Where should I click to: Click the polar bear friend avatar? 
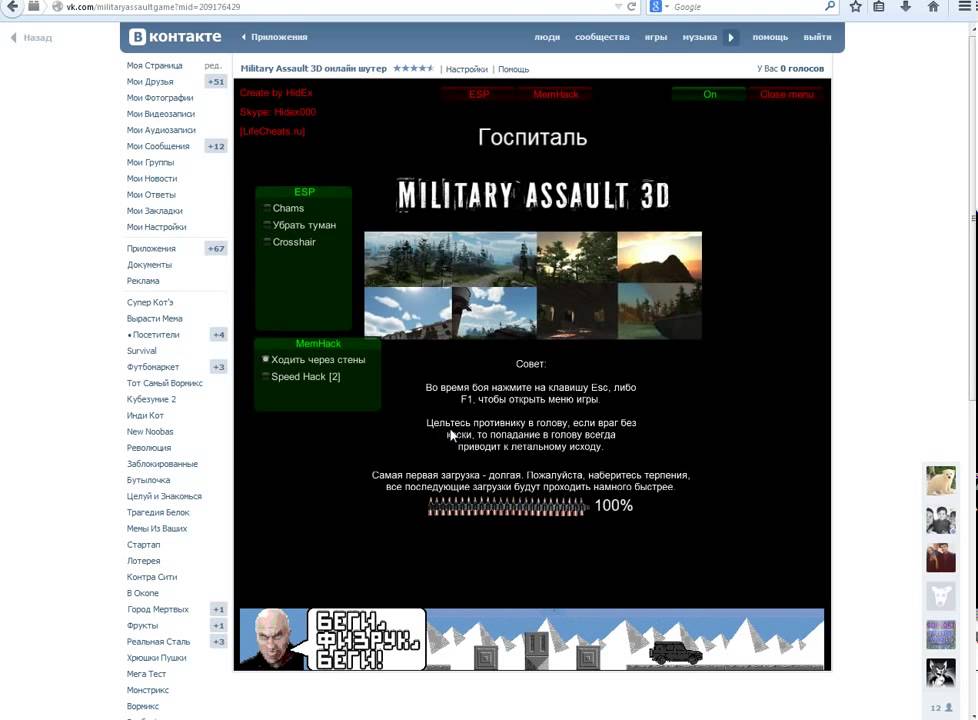941,480
